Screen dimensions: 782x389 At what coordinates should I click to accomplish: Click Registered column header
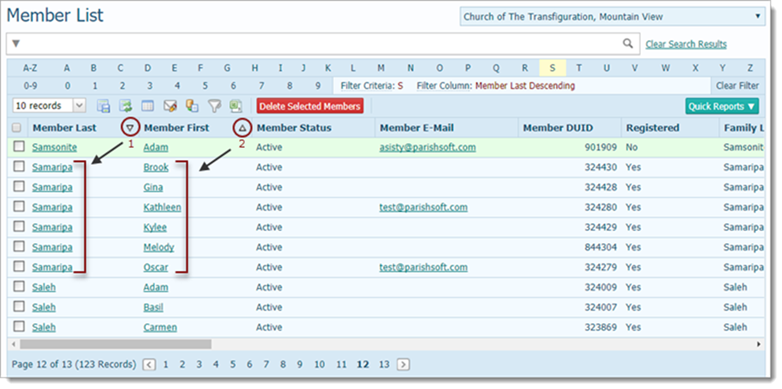[652, 128]
